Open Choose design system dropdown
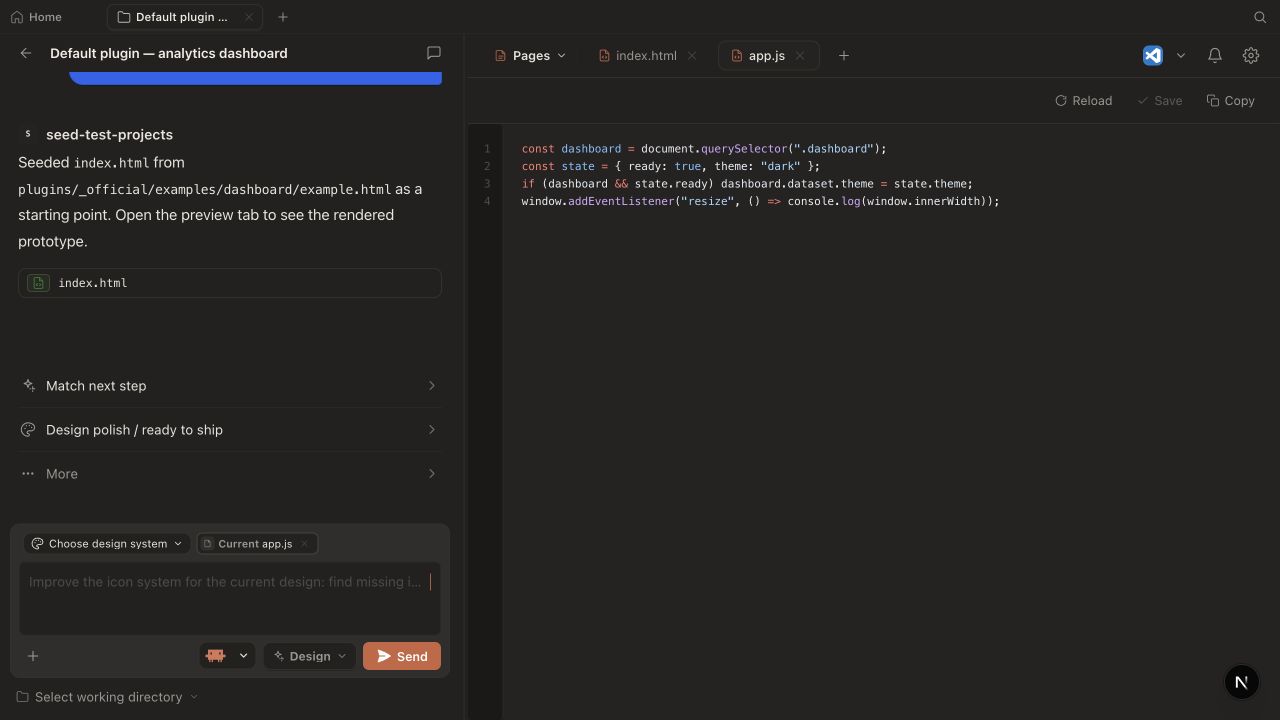 (107, 544)
